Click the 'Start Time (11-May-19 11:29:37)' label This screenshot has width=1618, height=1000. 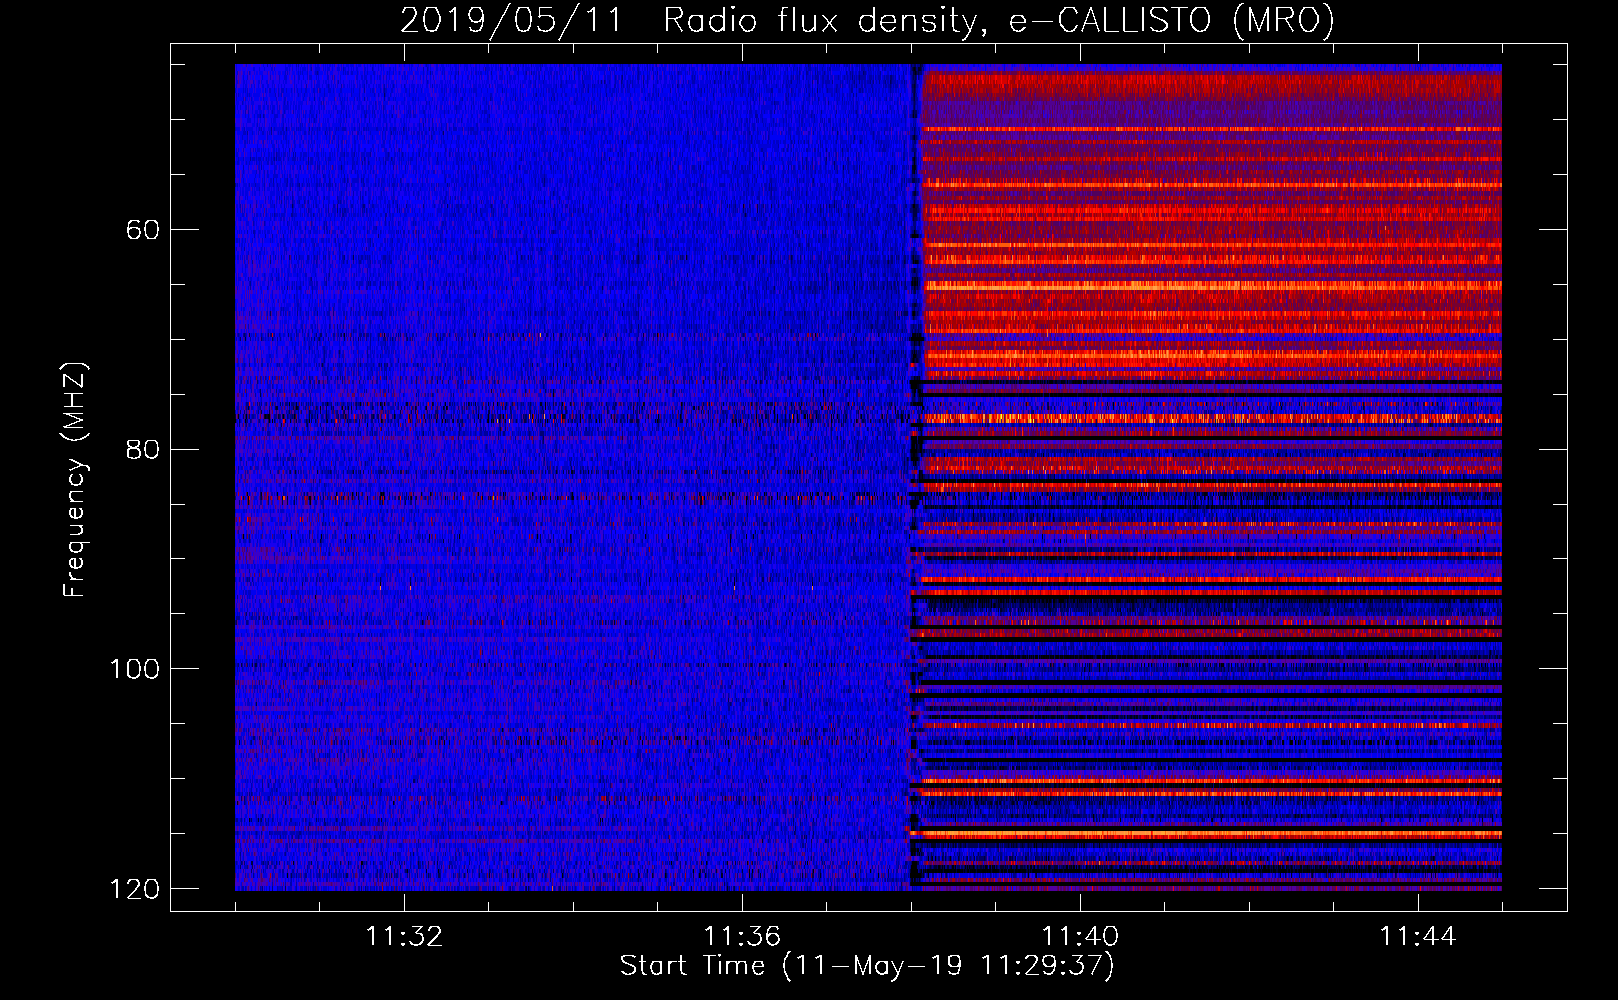[x=867, y=966]
